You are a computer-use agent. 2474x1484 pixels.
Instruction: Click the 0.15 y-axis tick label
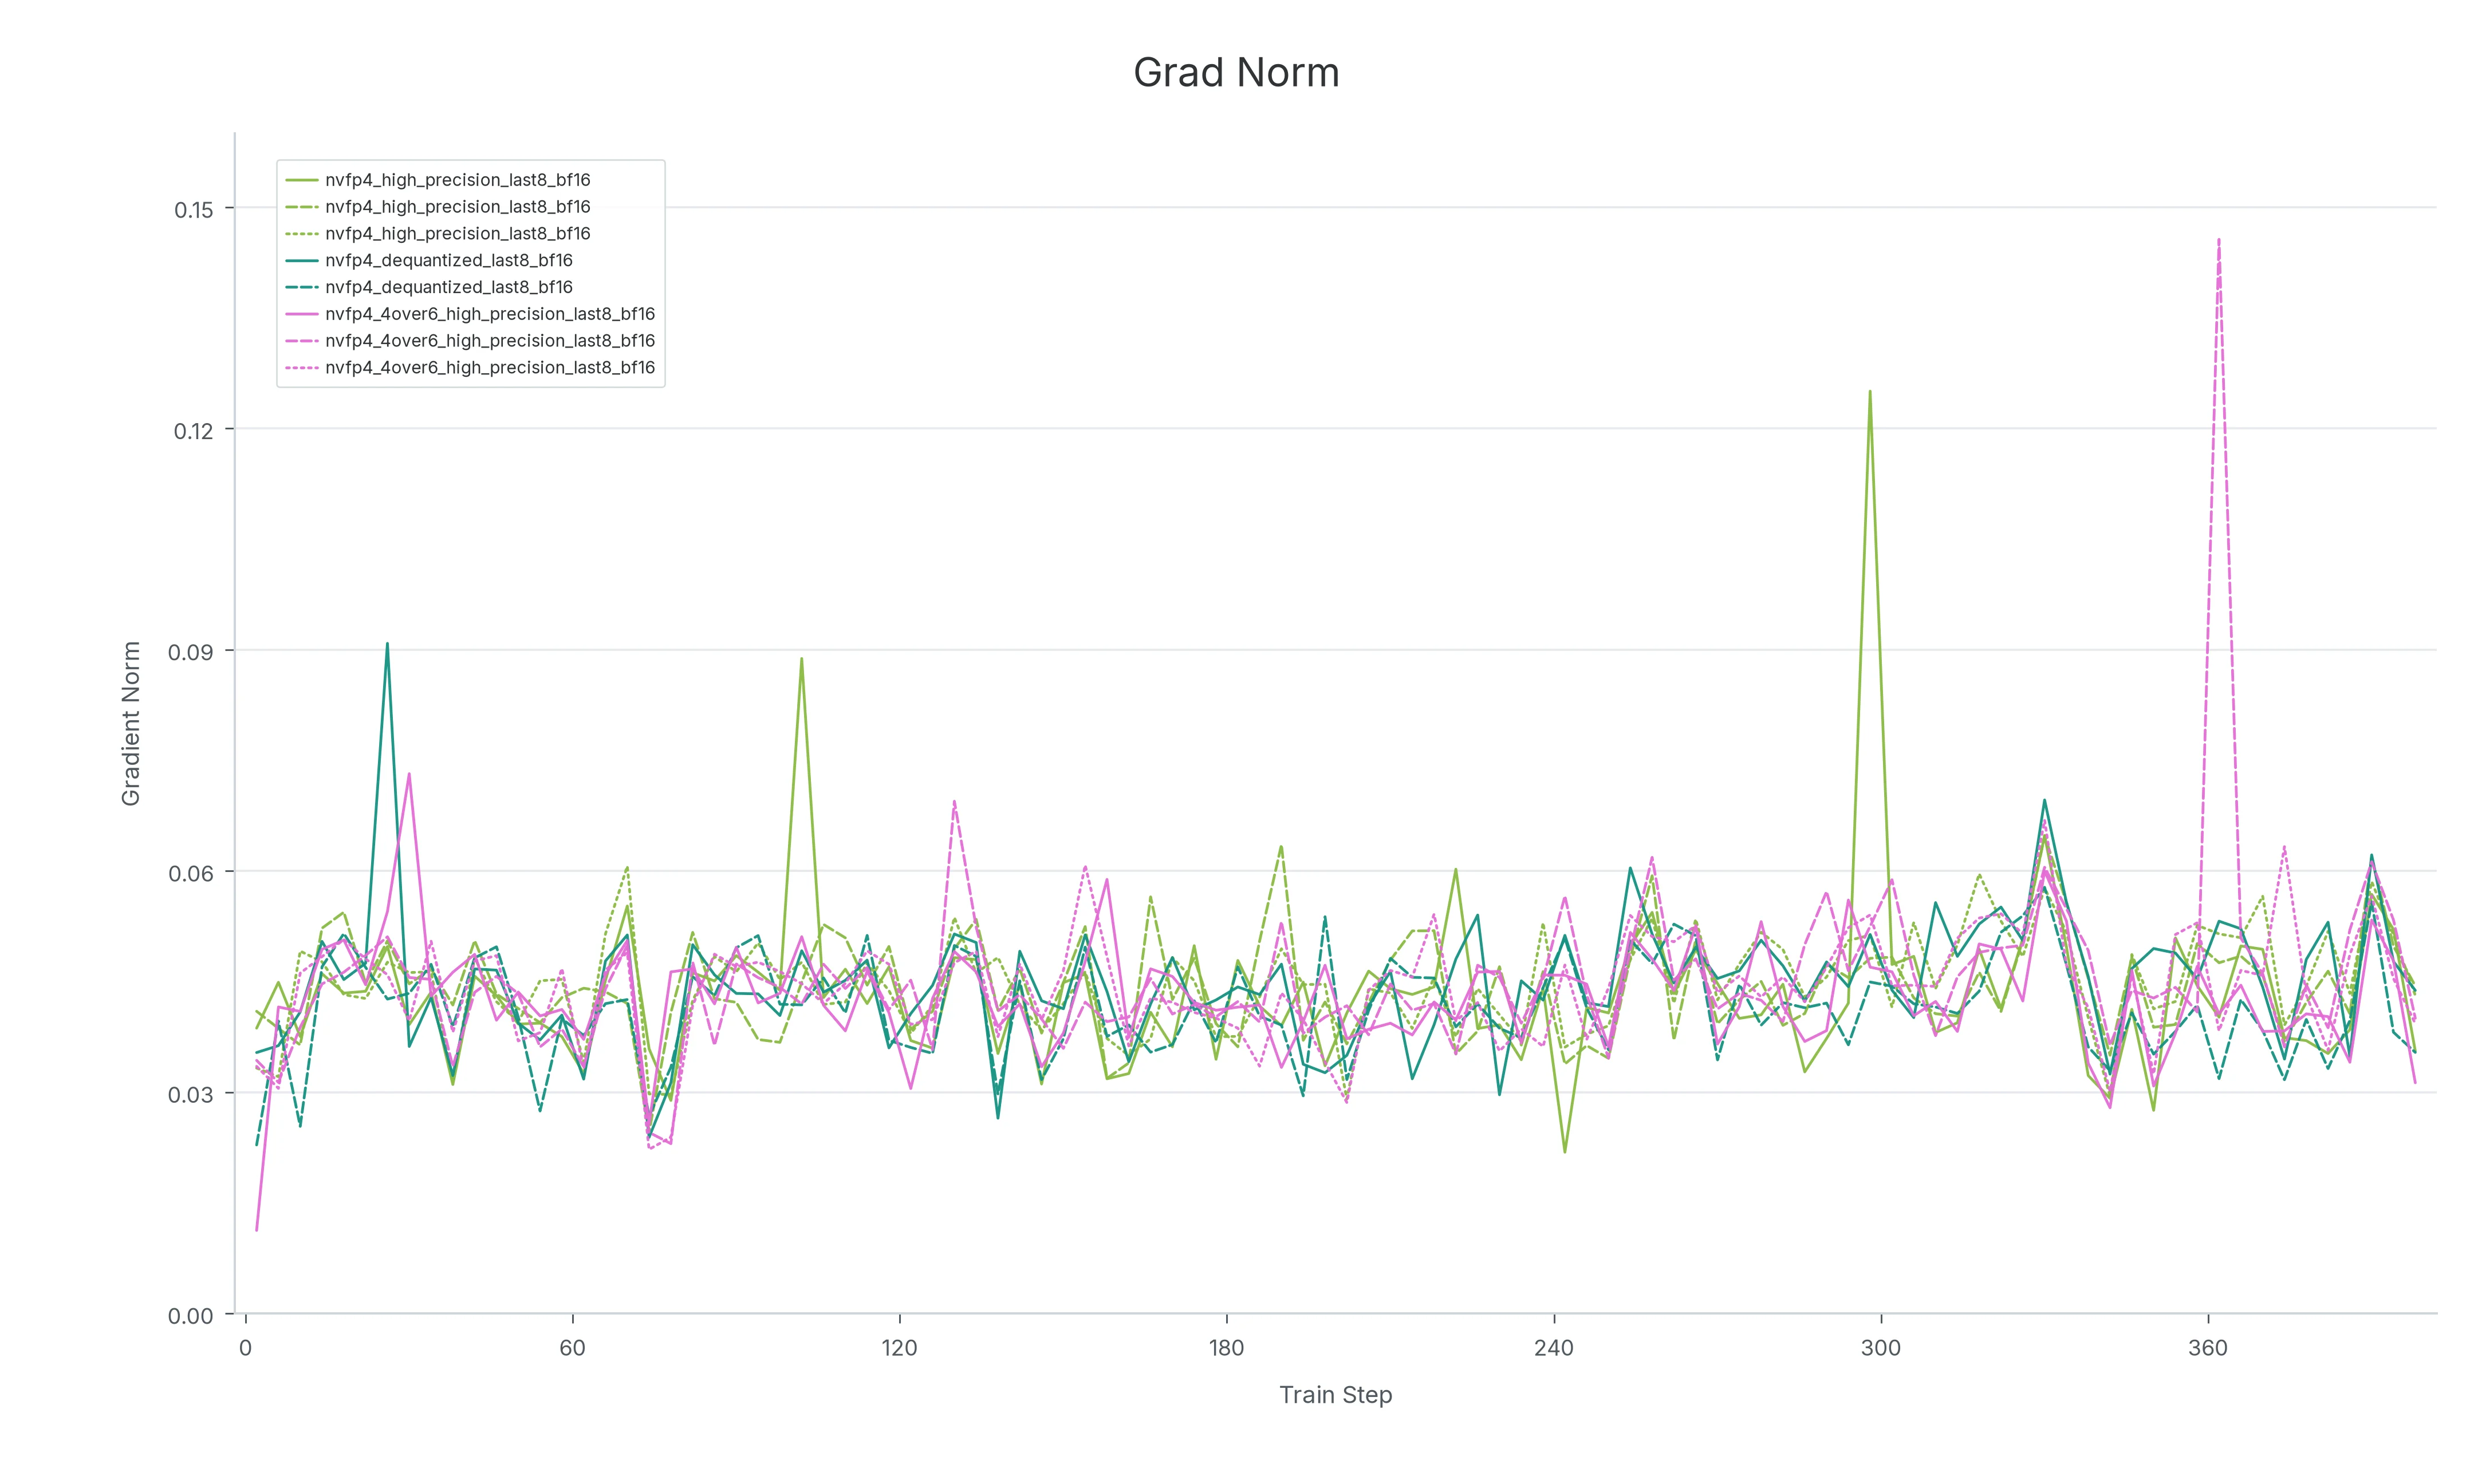[194, 210]
